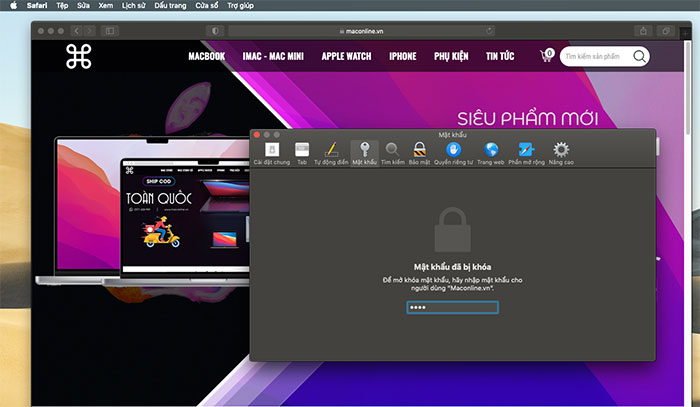
Task: Open the IMAC - MAC MINI nav link
Action: click(x=273, y=56)
